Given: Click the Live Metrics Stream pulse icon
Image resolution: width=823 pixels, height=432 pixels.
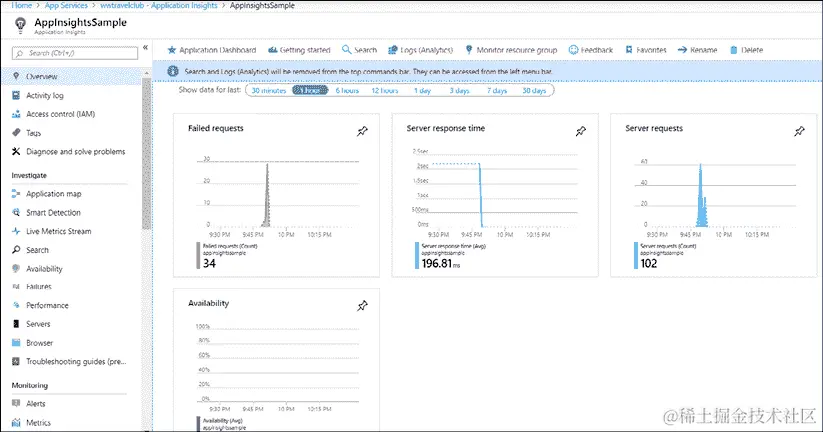Looking at the screenshot, I should (x=16, y=231).
